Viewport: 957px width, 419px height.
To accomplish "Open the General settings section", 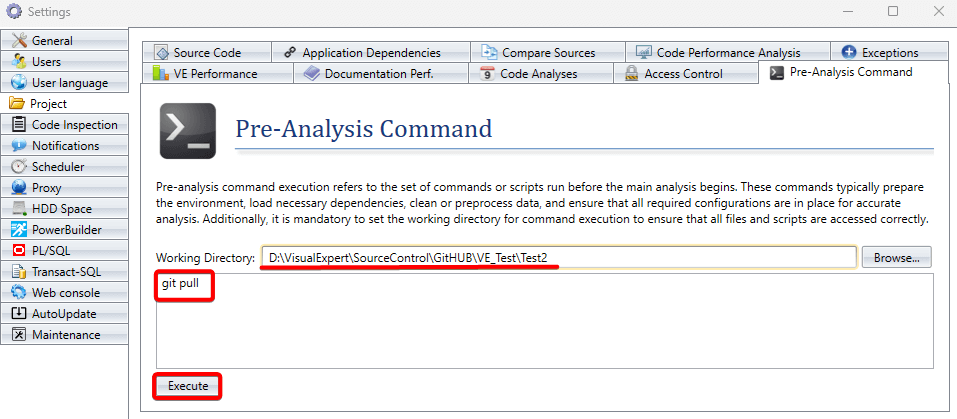I will click(64, 41).
